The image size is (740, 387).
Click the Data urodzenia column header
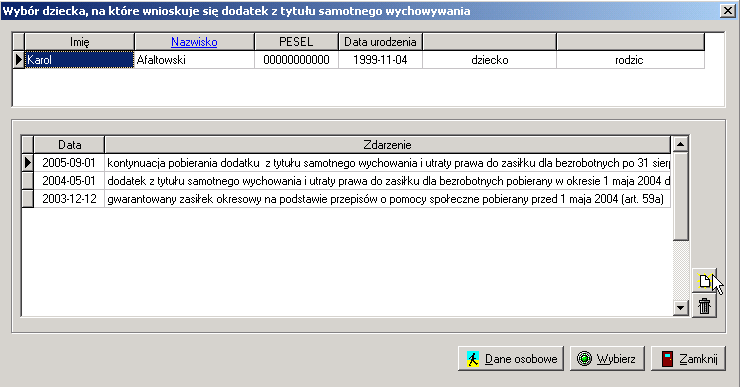pyautogui.click(x=380, y=42)
